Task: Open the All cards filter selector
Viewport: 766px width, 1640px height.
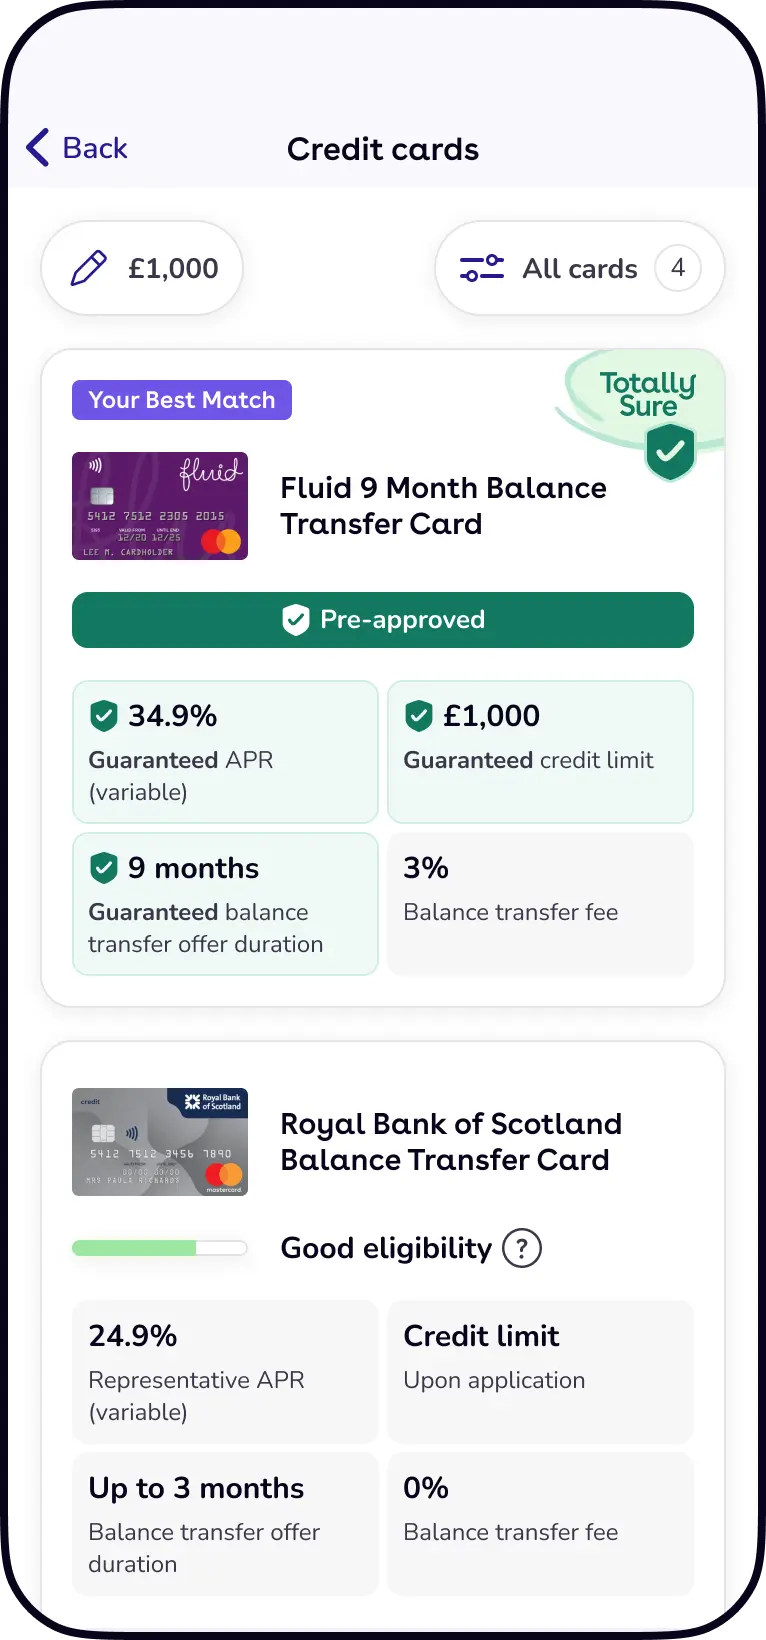Action: [579, 268]
